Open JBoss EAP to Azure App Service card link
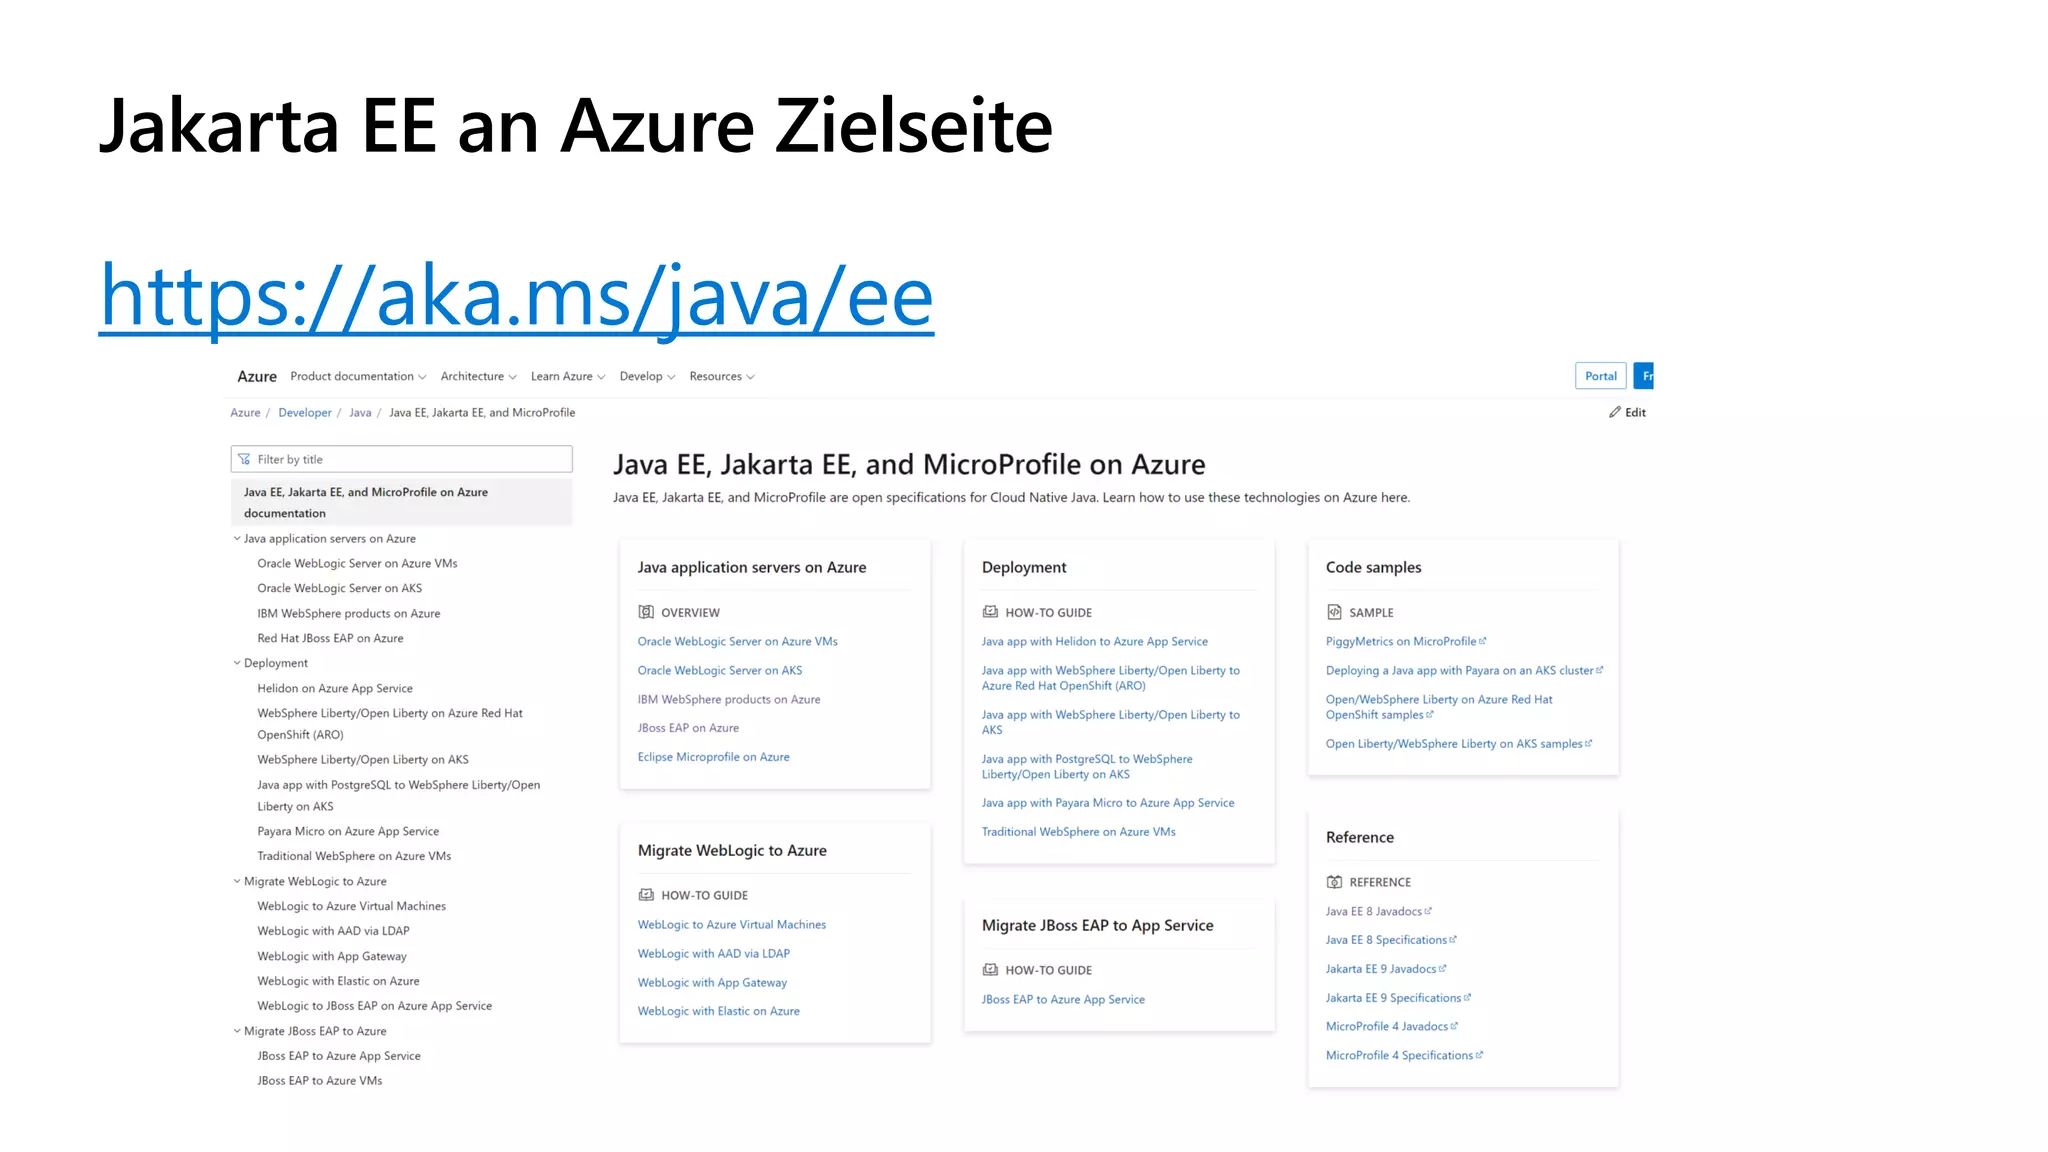The image size is (2048, 1152). pos(1063,1000)
